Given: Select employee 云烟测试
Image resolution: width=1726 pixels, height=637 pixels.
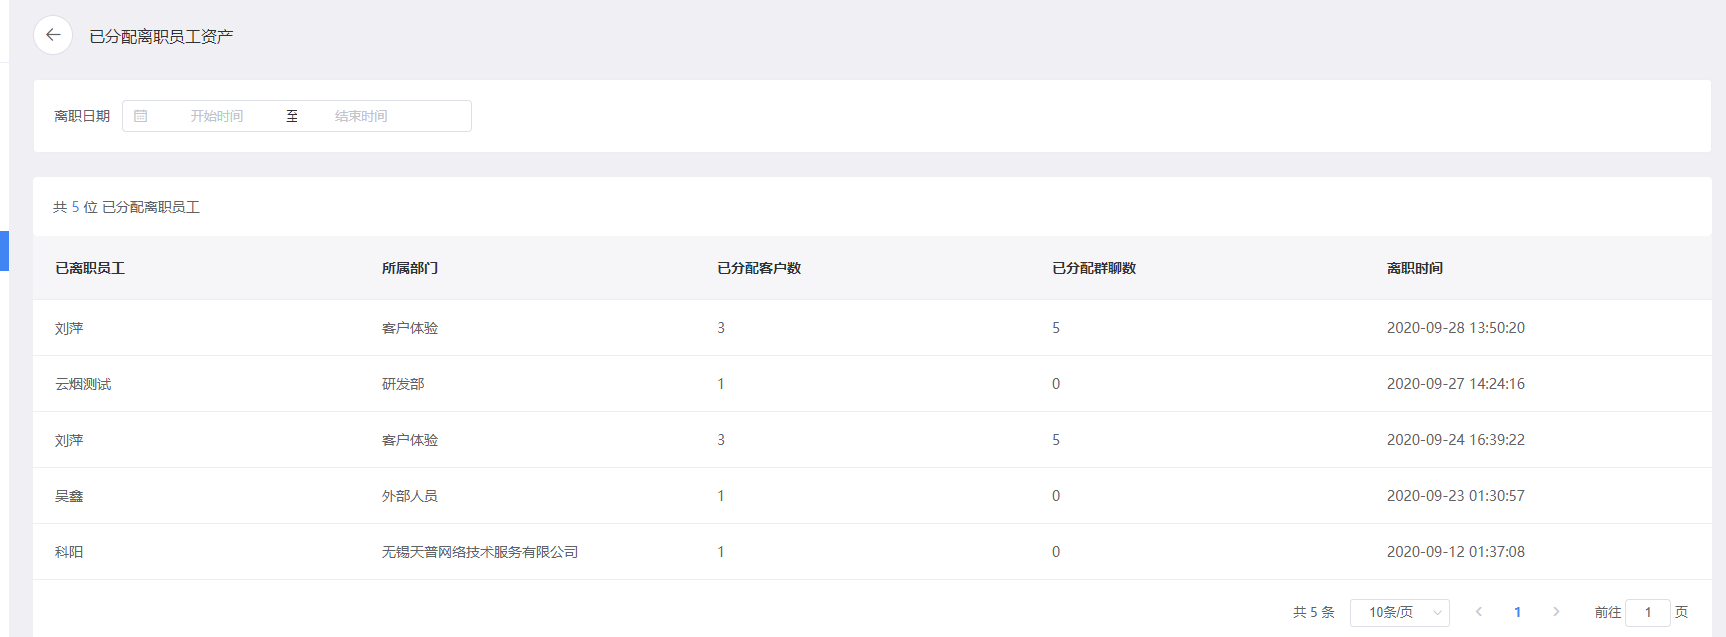Looking at the screenshot, I should [x=83, y=384].
